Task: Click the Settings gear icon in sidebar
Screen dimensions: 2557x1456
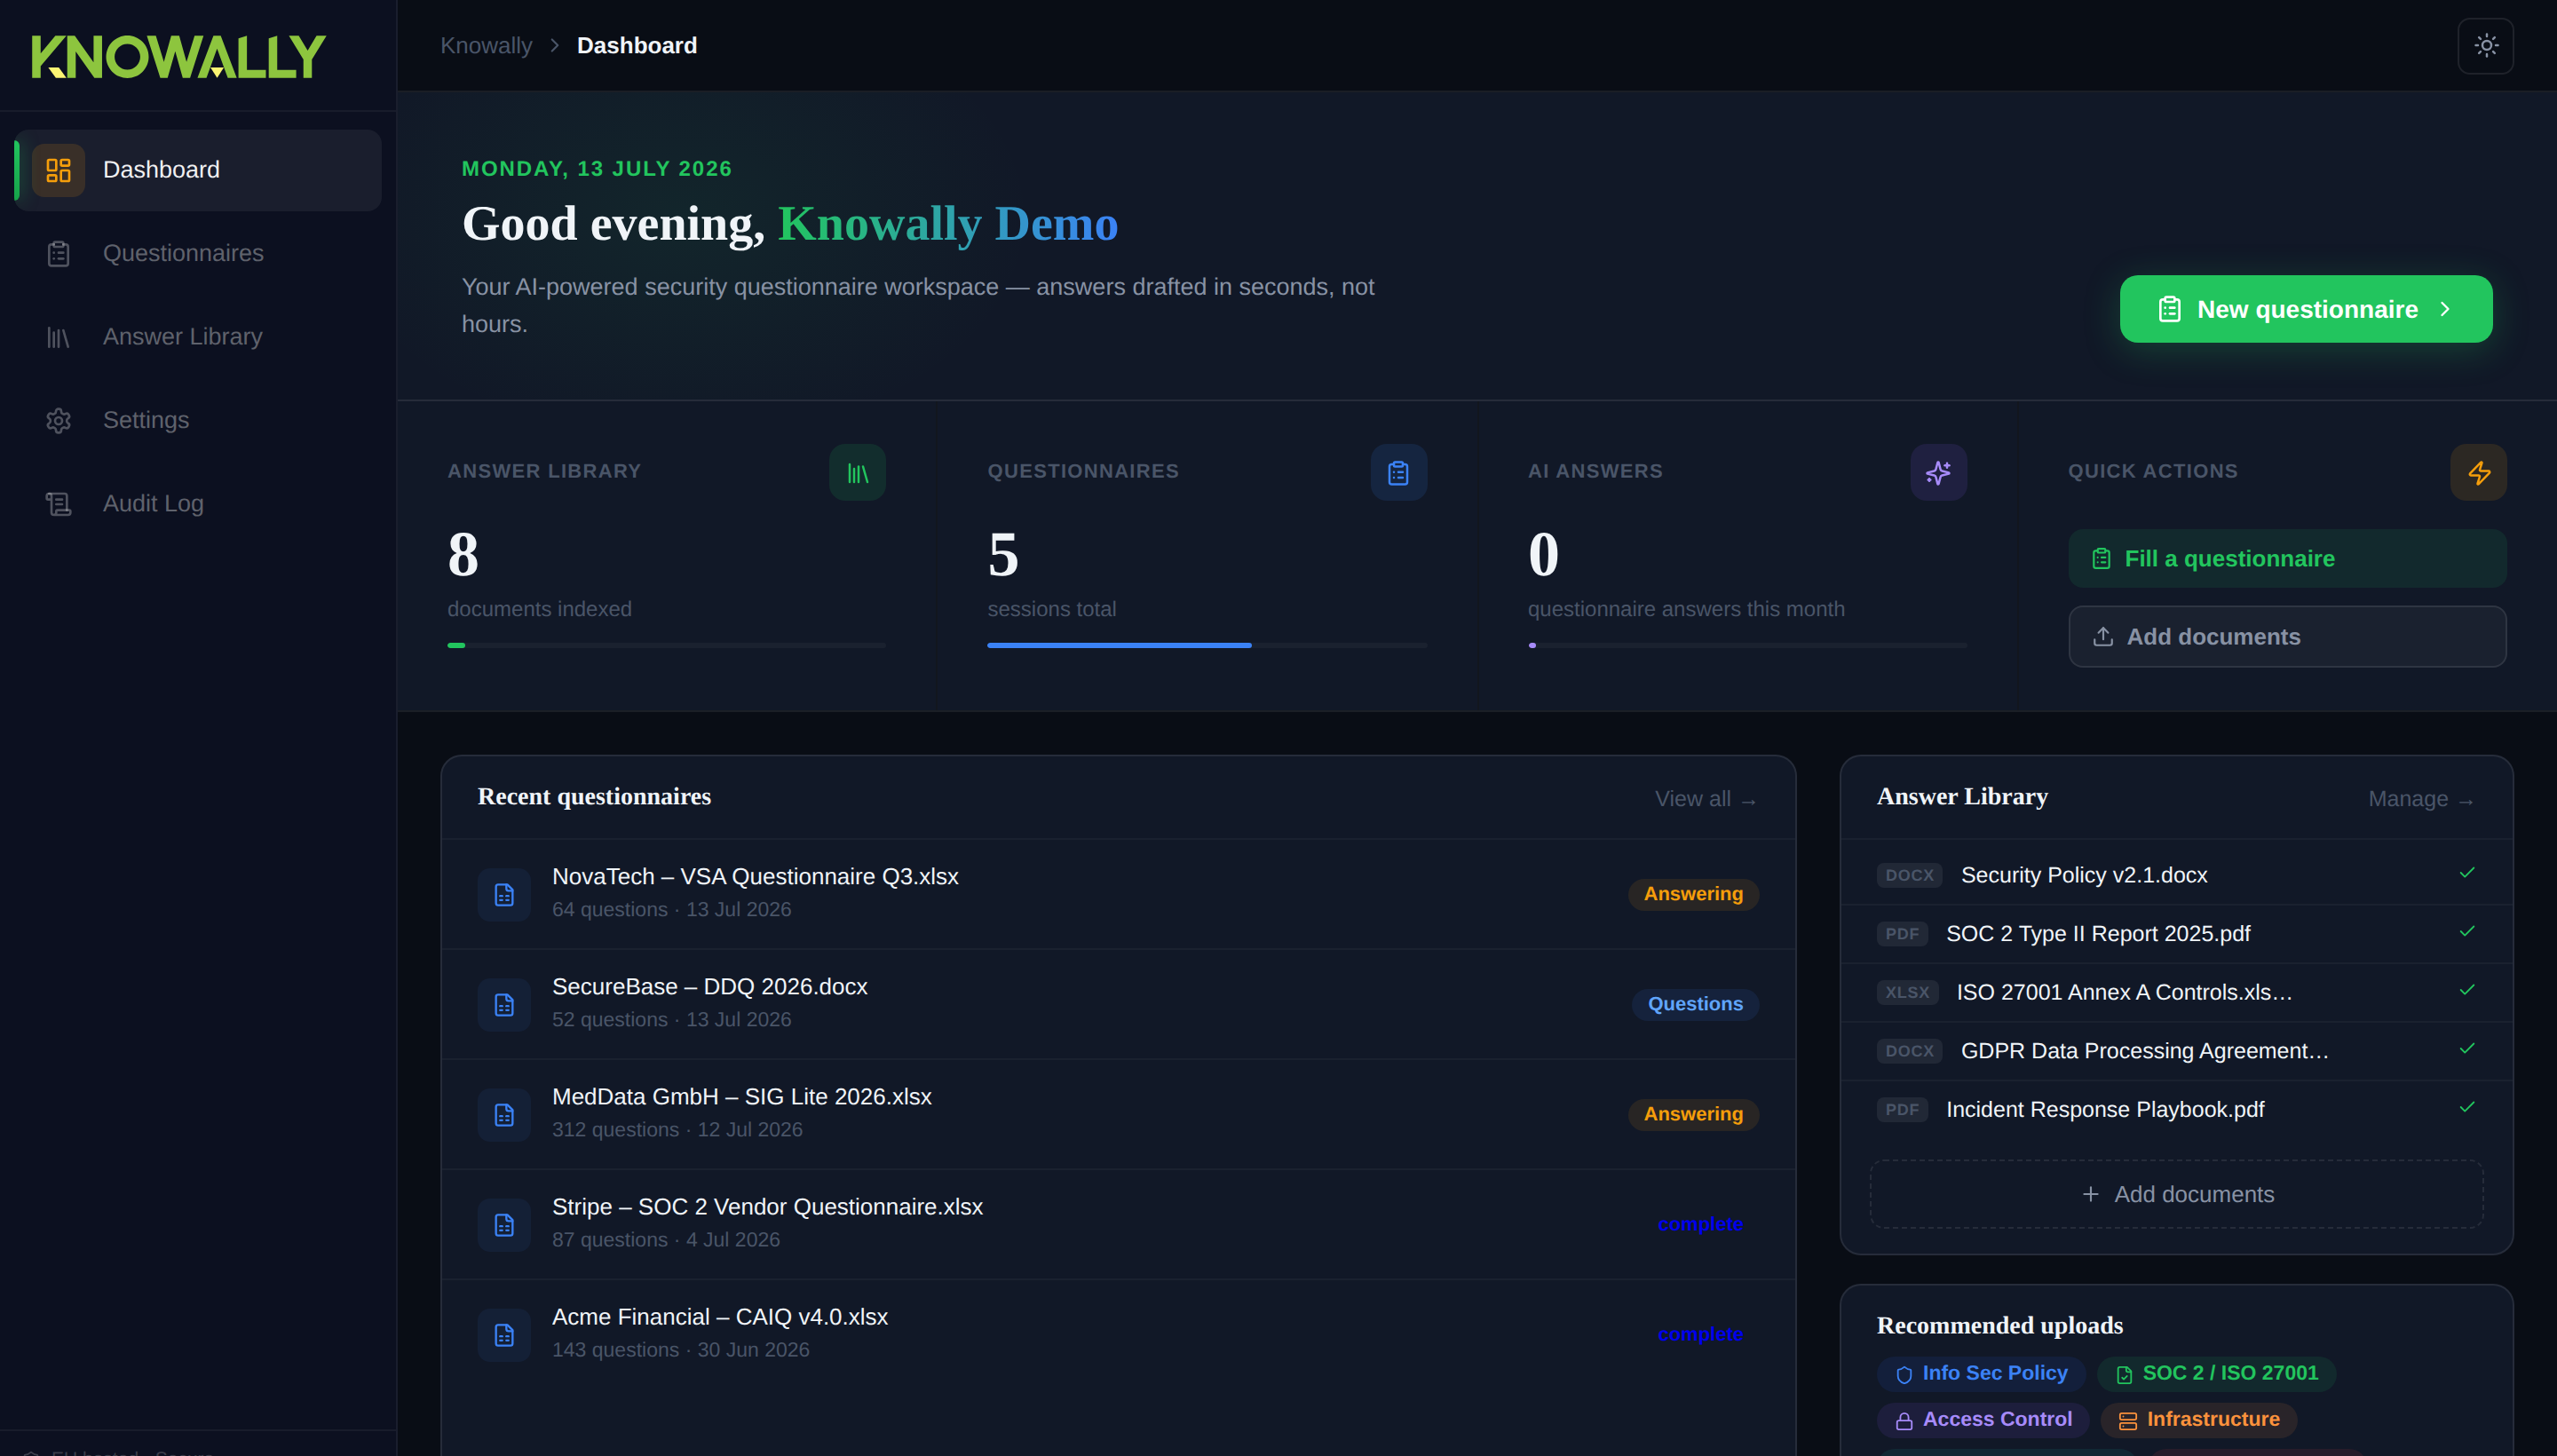Action: click(58, 421)
